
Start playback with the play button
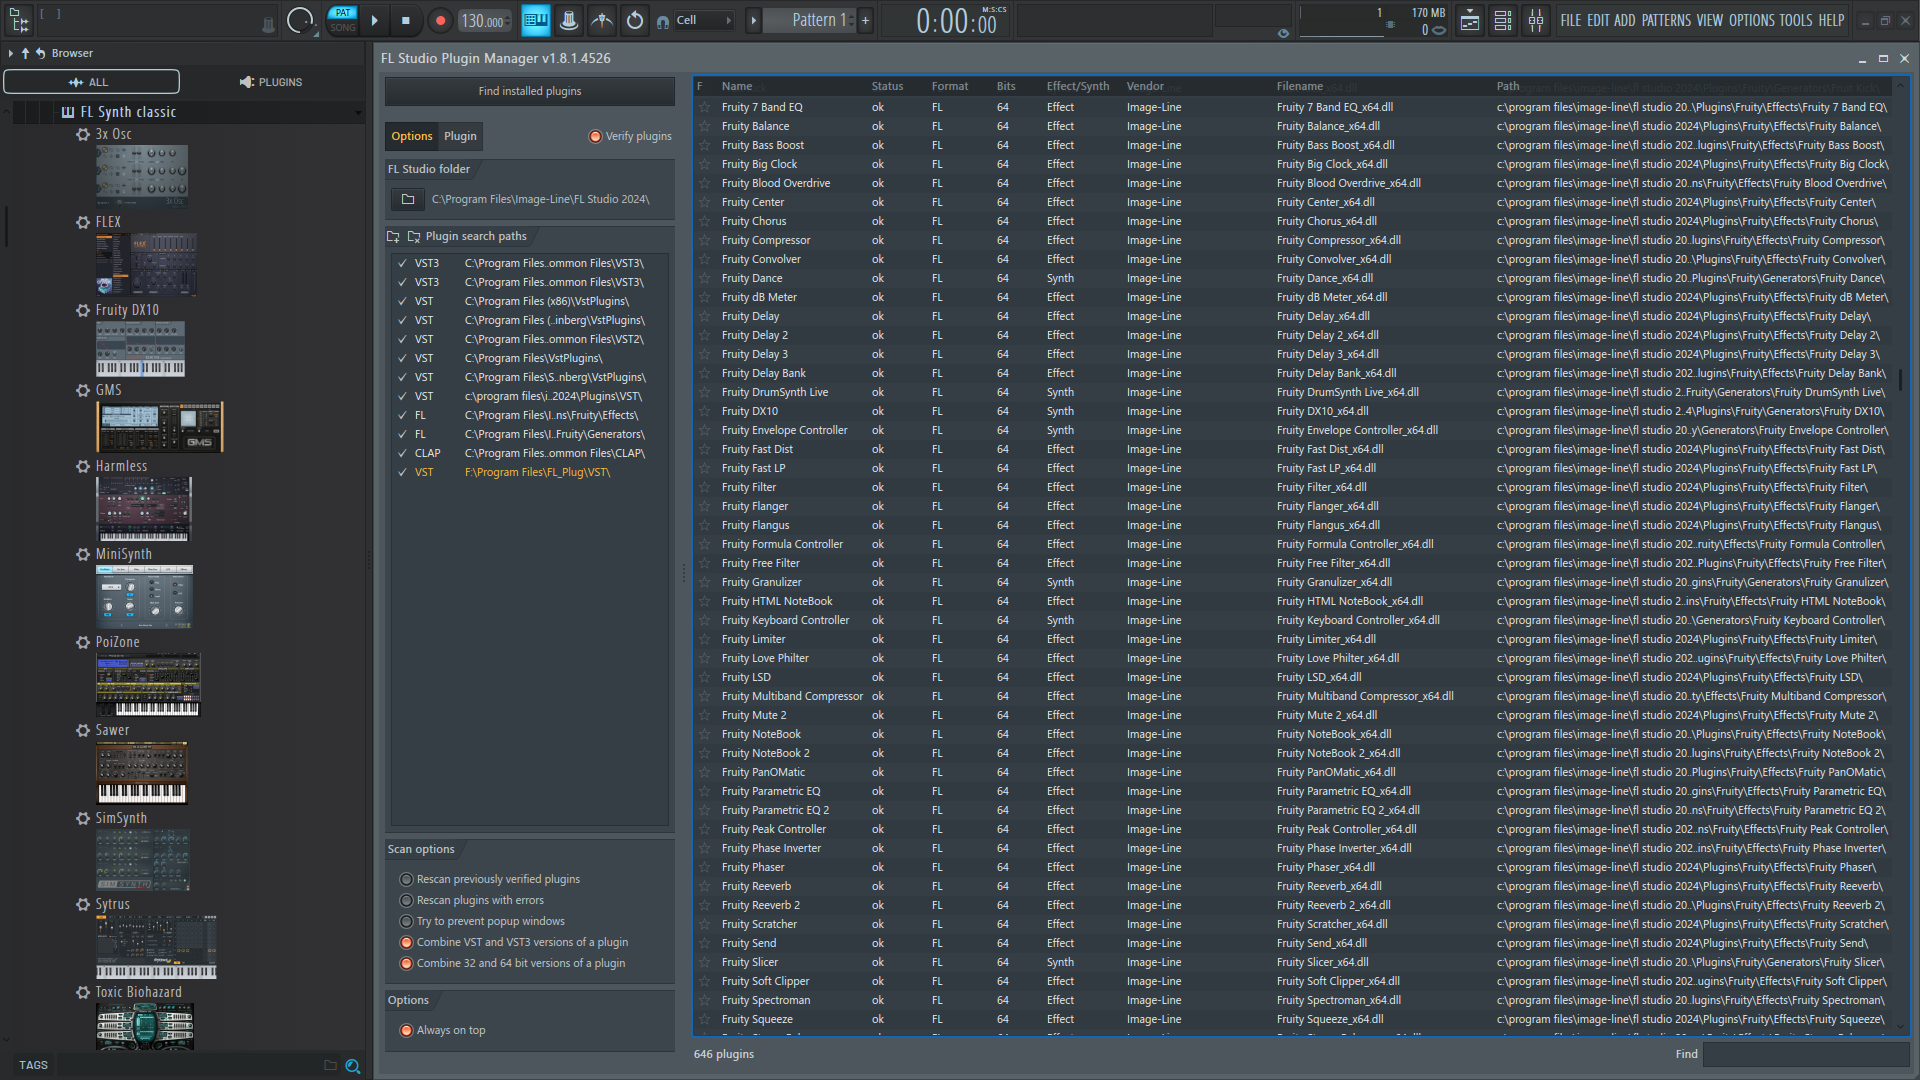click(x=375, y=20)
